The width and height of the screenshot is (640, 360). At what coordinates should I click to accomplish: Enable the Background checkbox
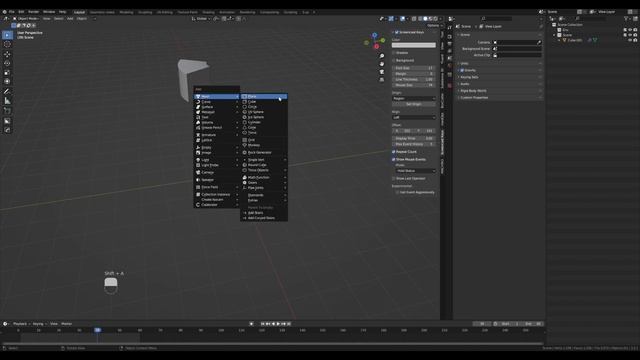click(394, 60)
